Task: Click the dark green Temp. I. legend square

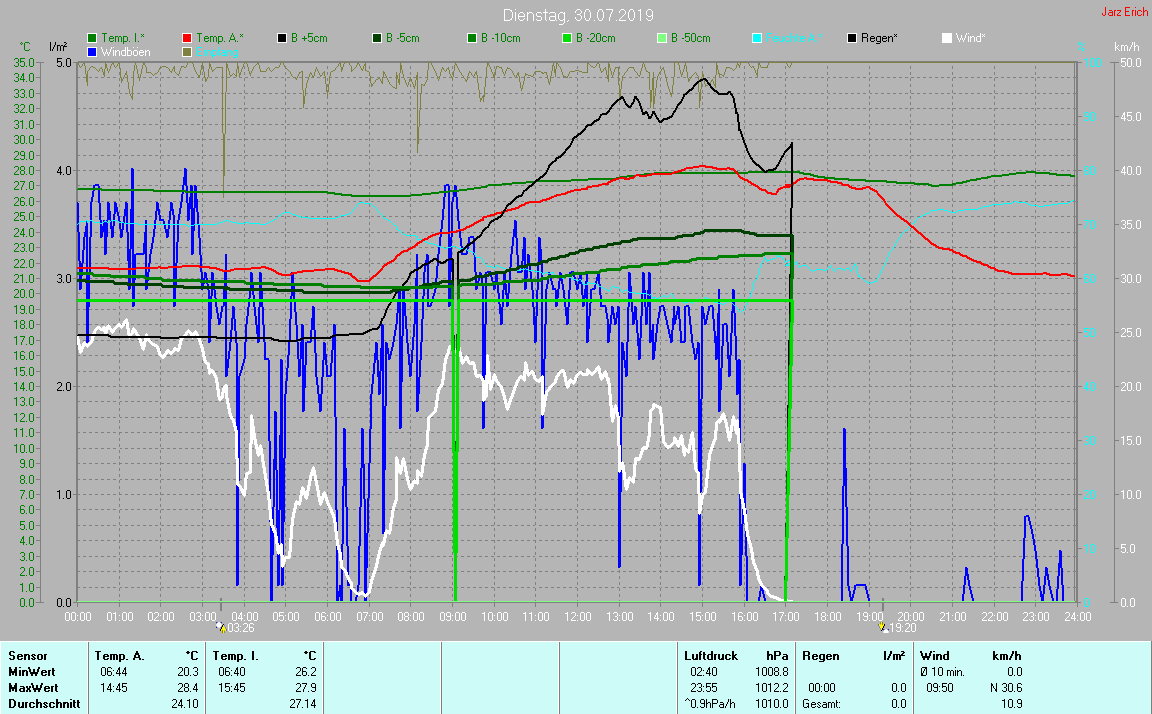Action: pyautogui.click(x=92, y=38)
